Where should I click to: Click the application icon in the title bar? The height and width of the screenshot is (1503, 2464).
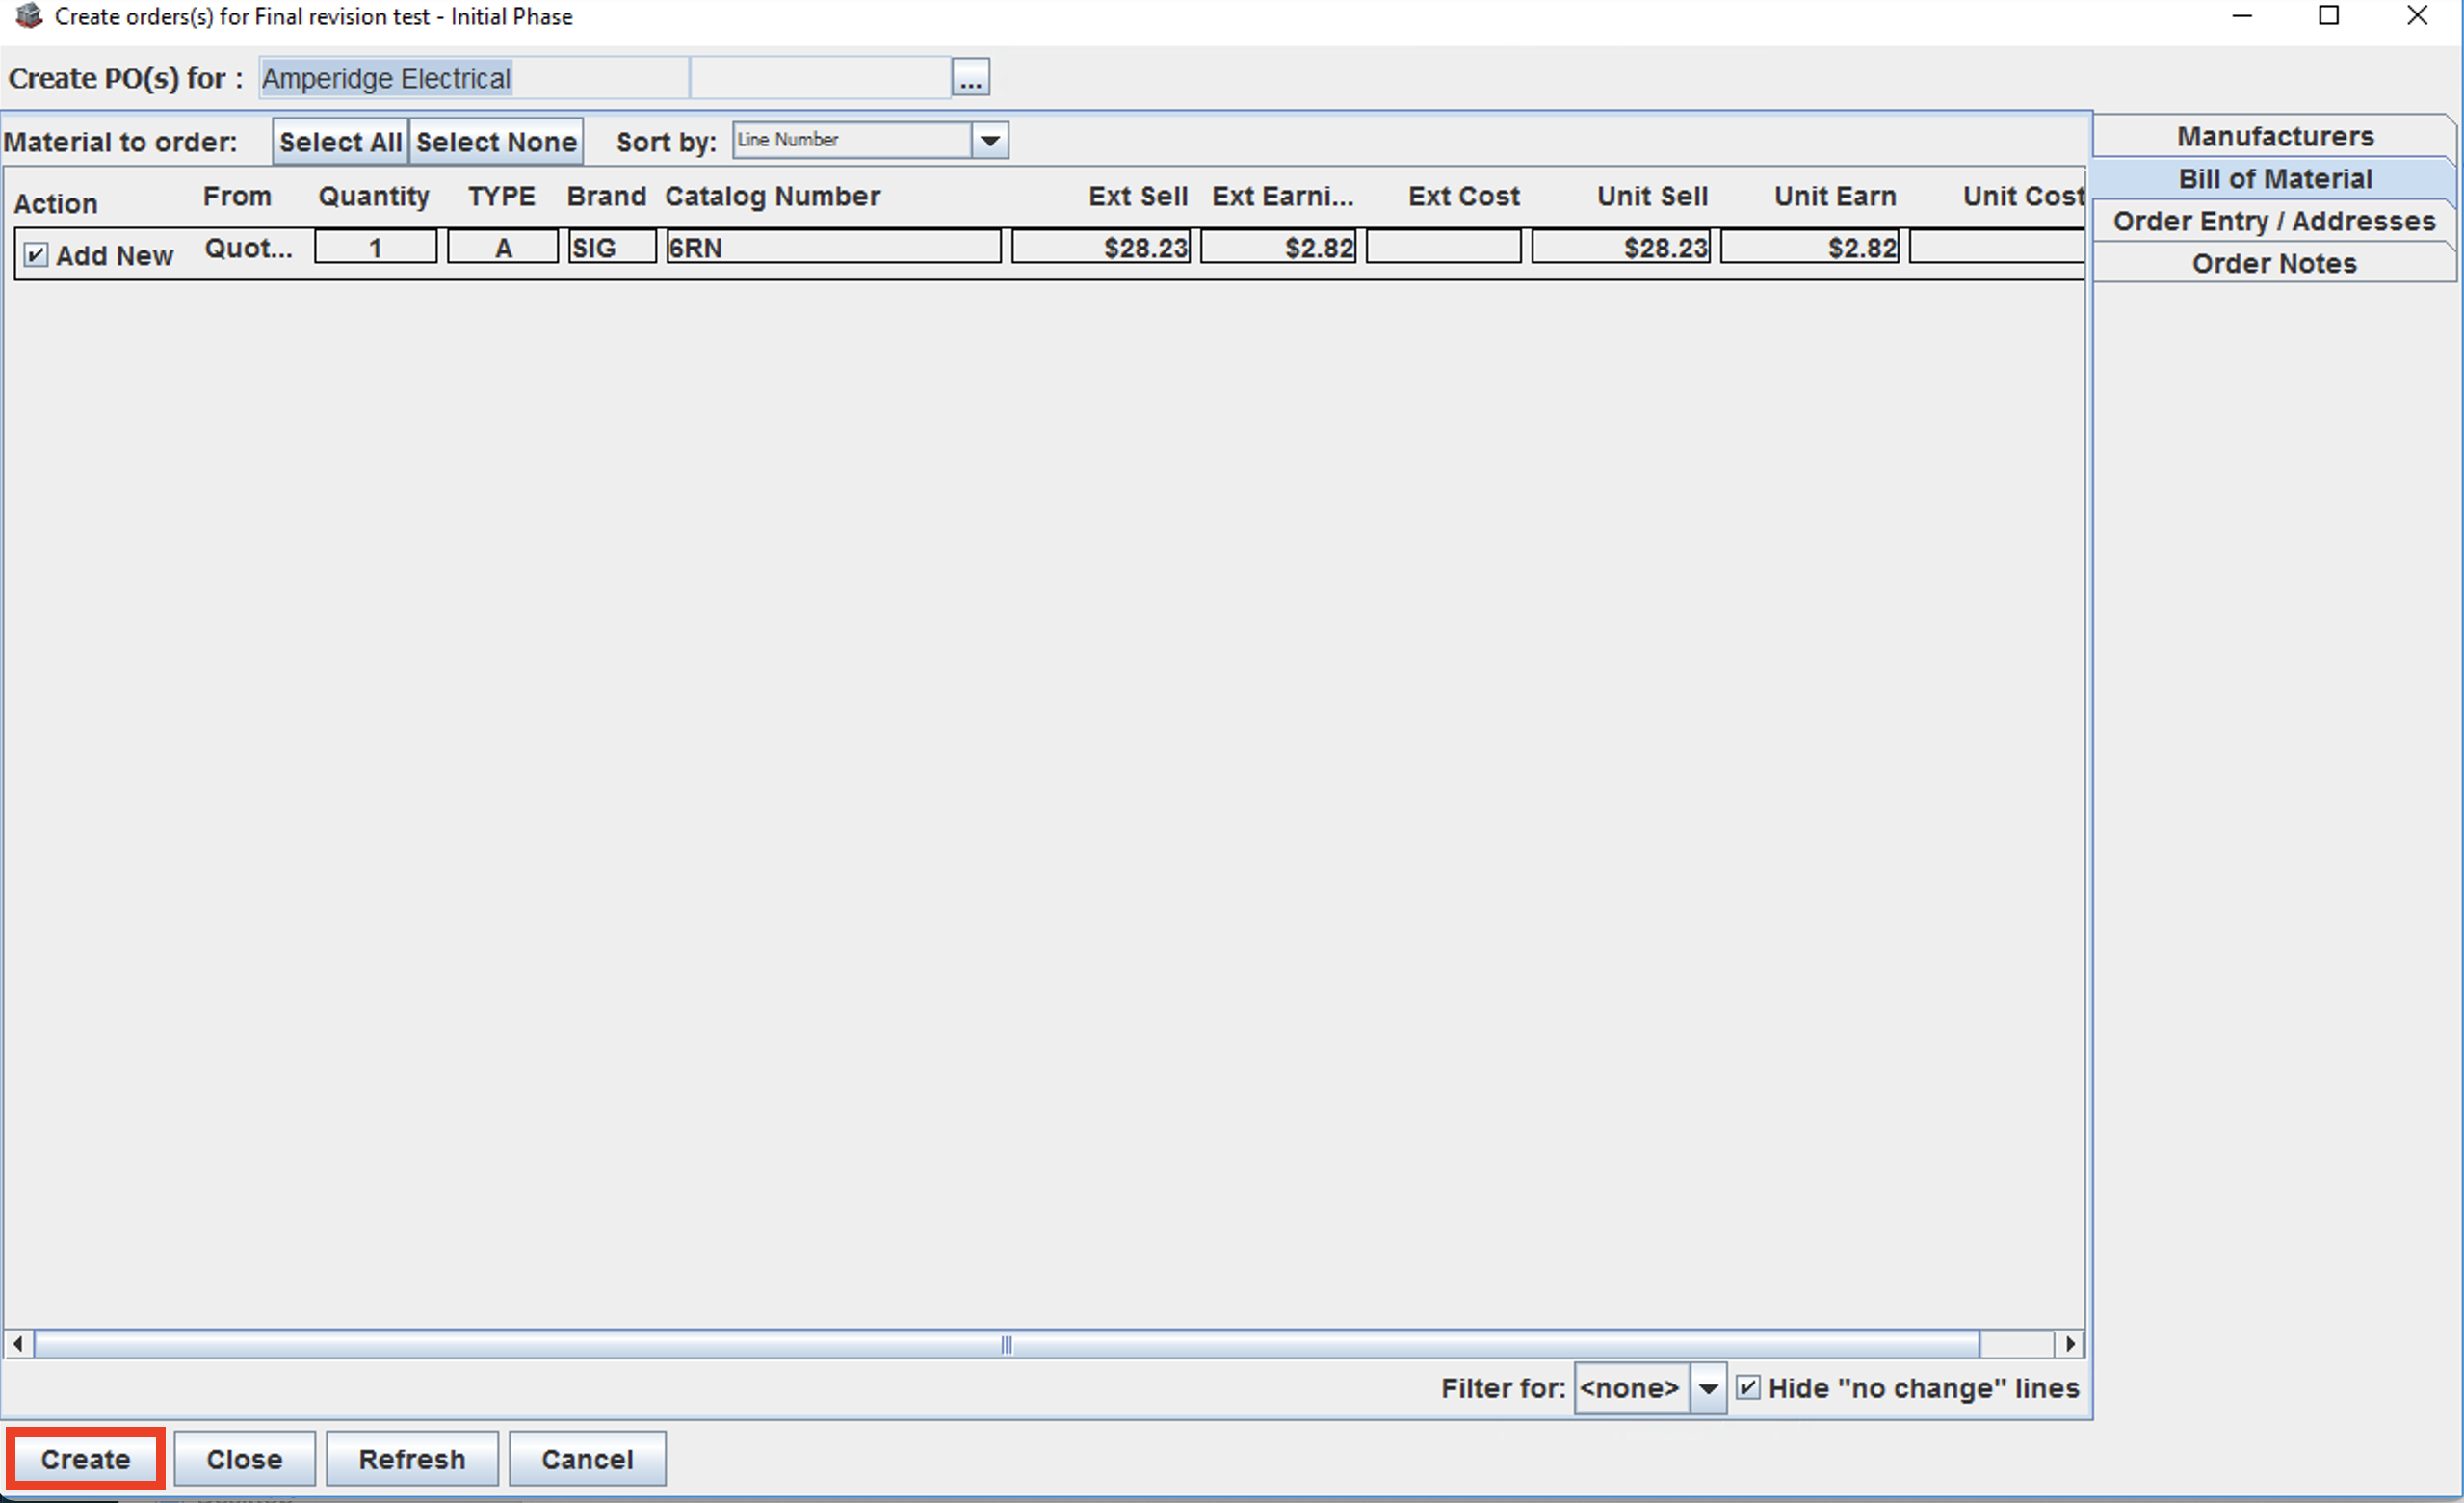point(27,16)
